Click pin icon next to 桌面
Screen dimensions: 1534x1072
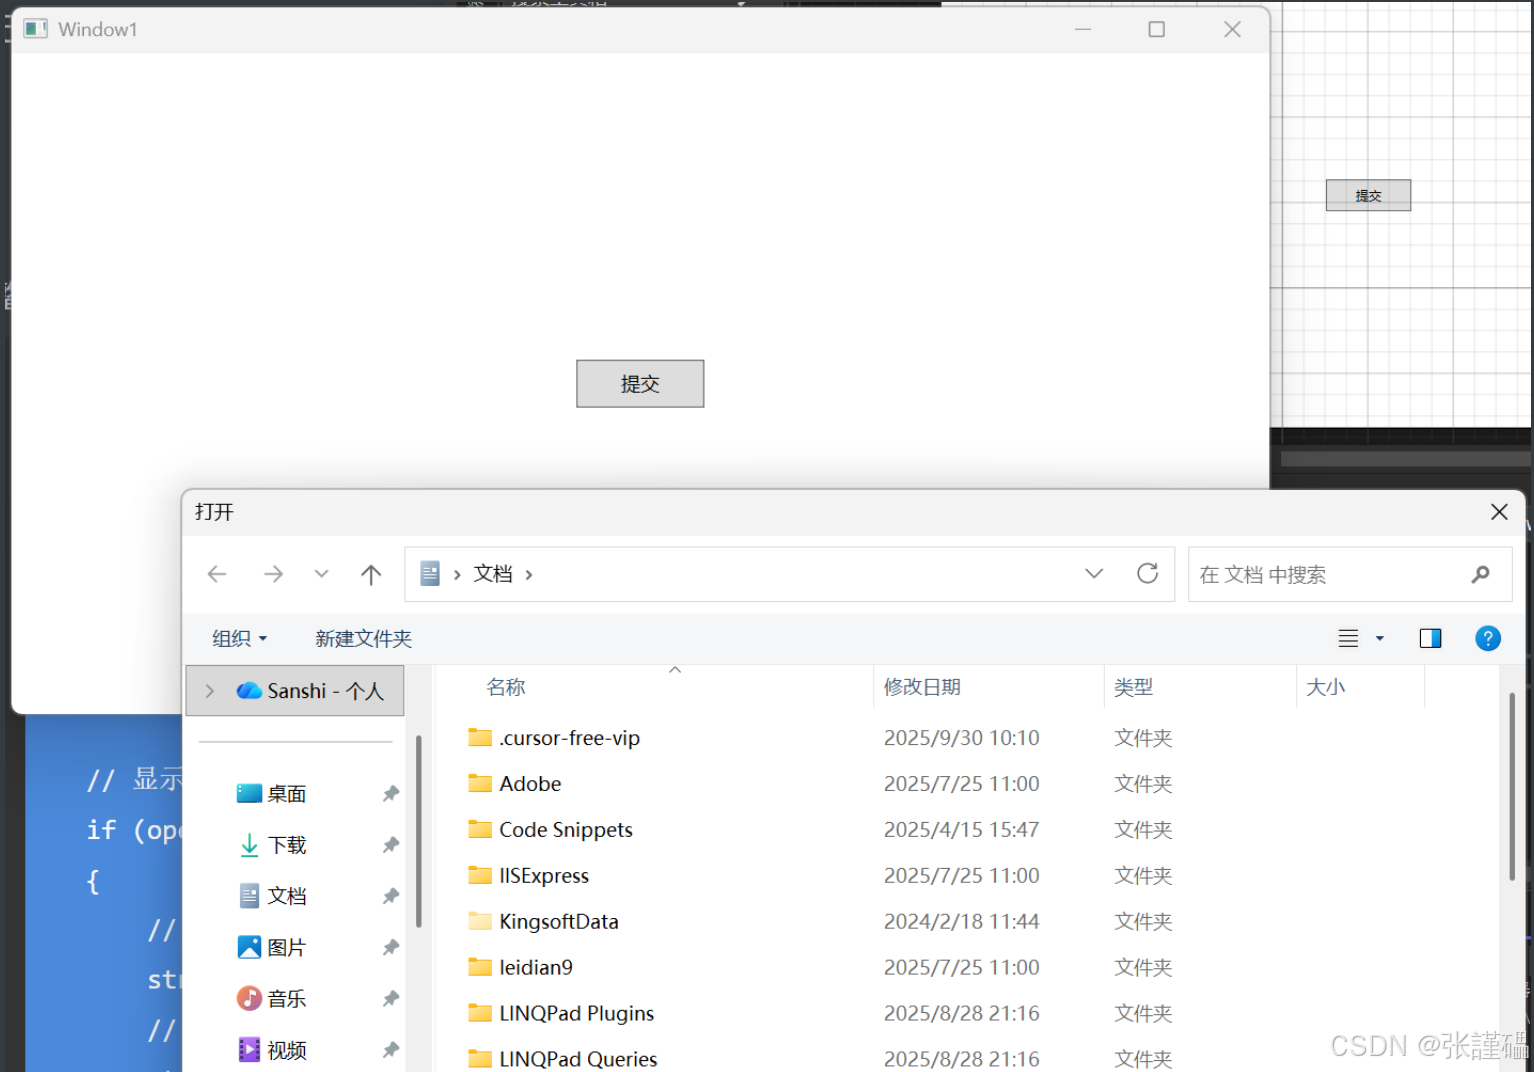390,794
